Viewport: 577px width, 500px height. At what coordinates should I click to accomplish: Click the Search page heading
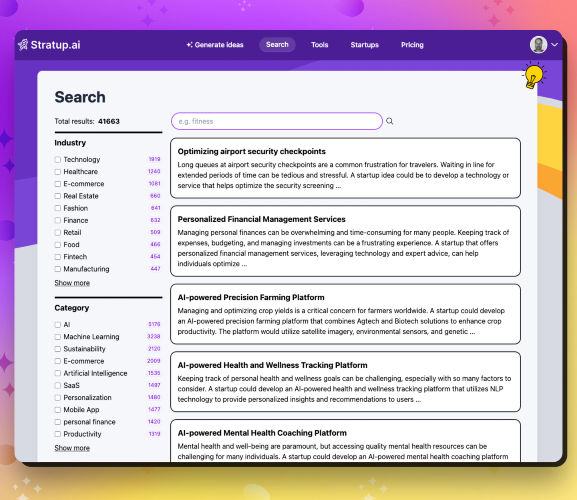tap(80, 97)
